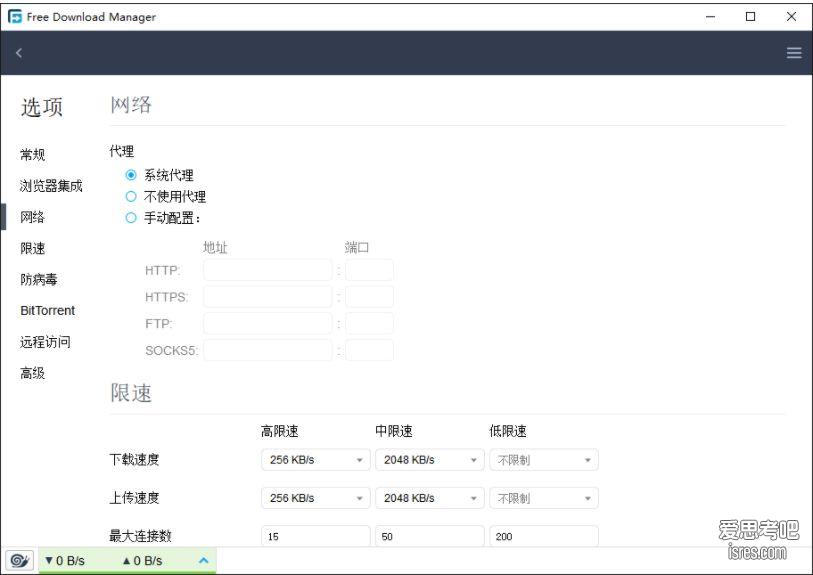Open 高级 settings section
The height and width of the screenshot is (575, 813).
click(33, 373)
